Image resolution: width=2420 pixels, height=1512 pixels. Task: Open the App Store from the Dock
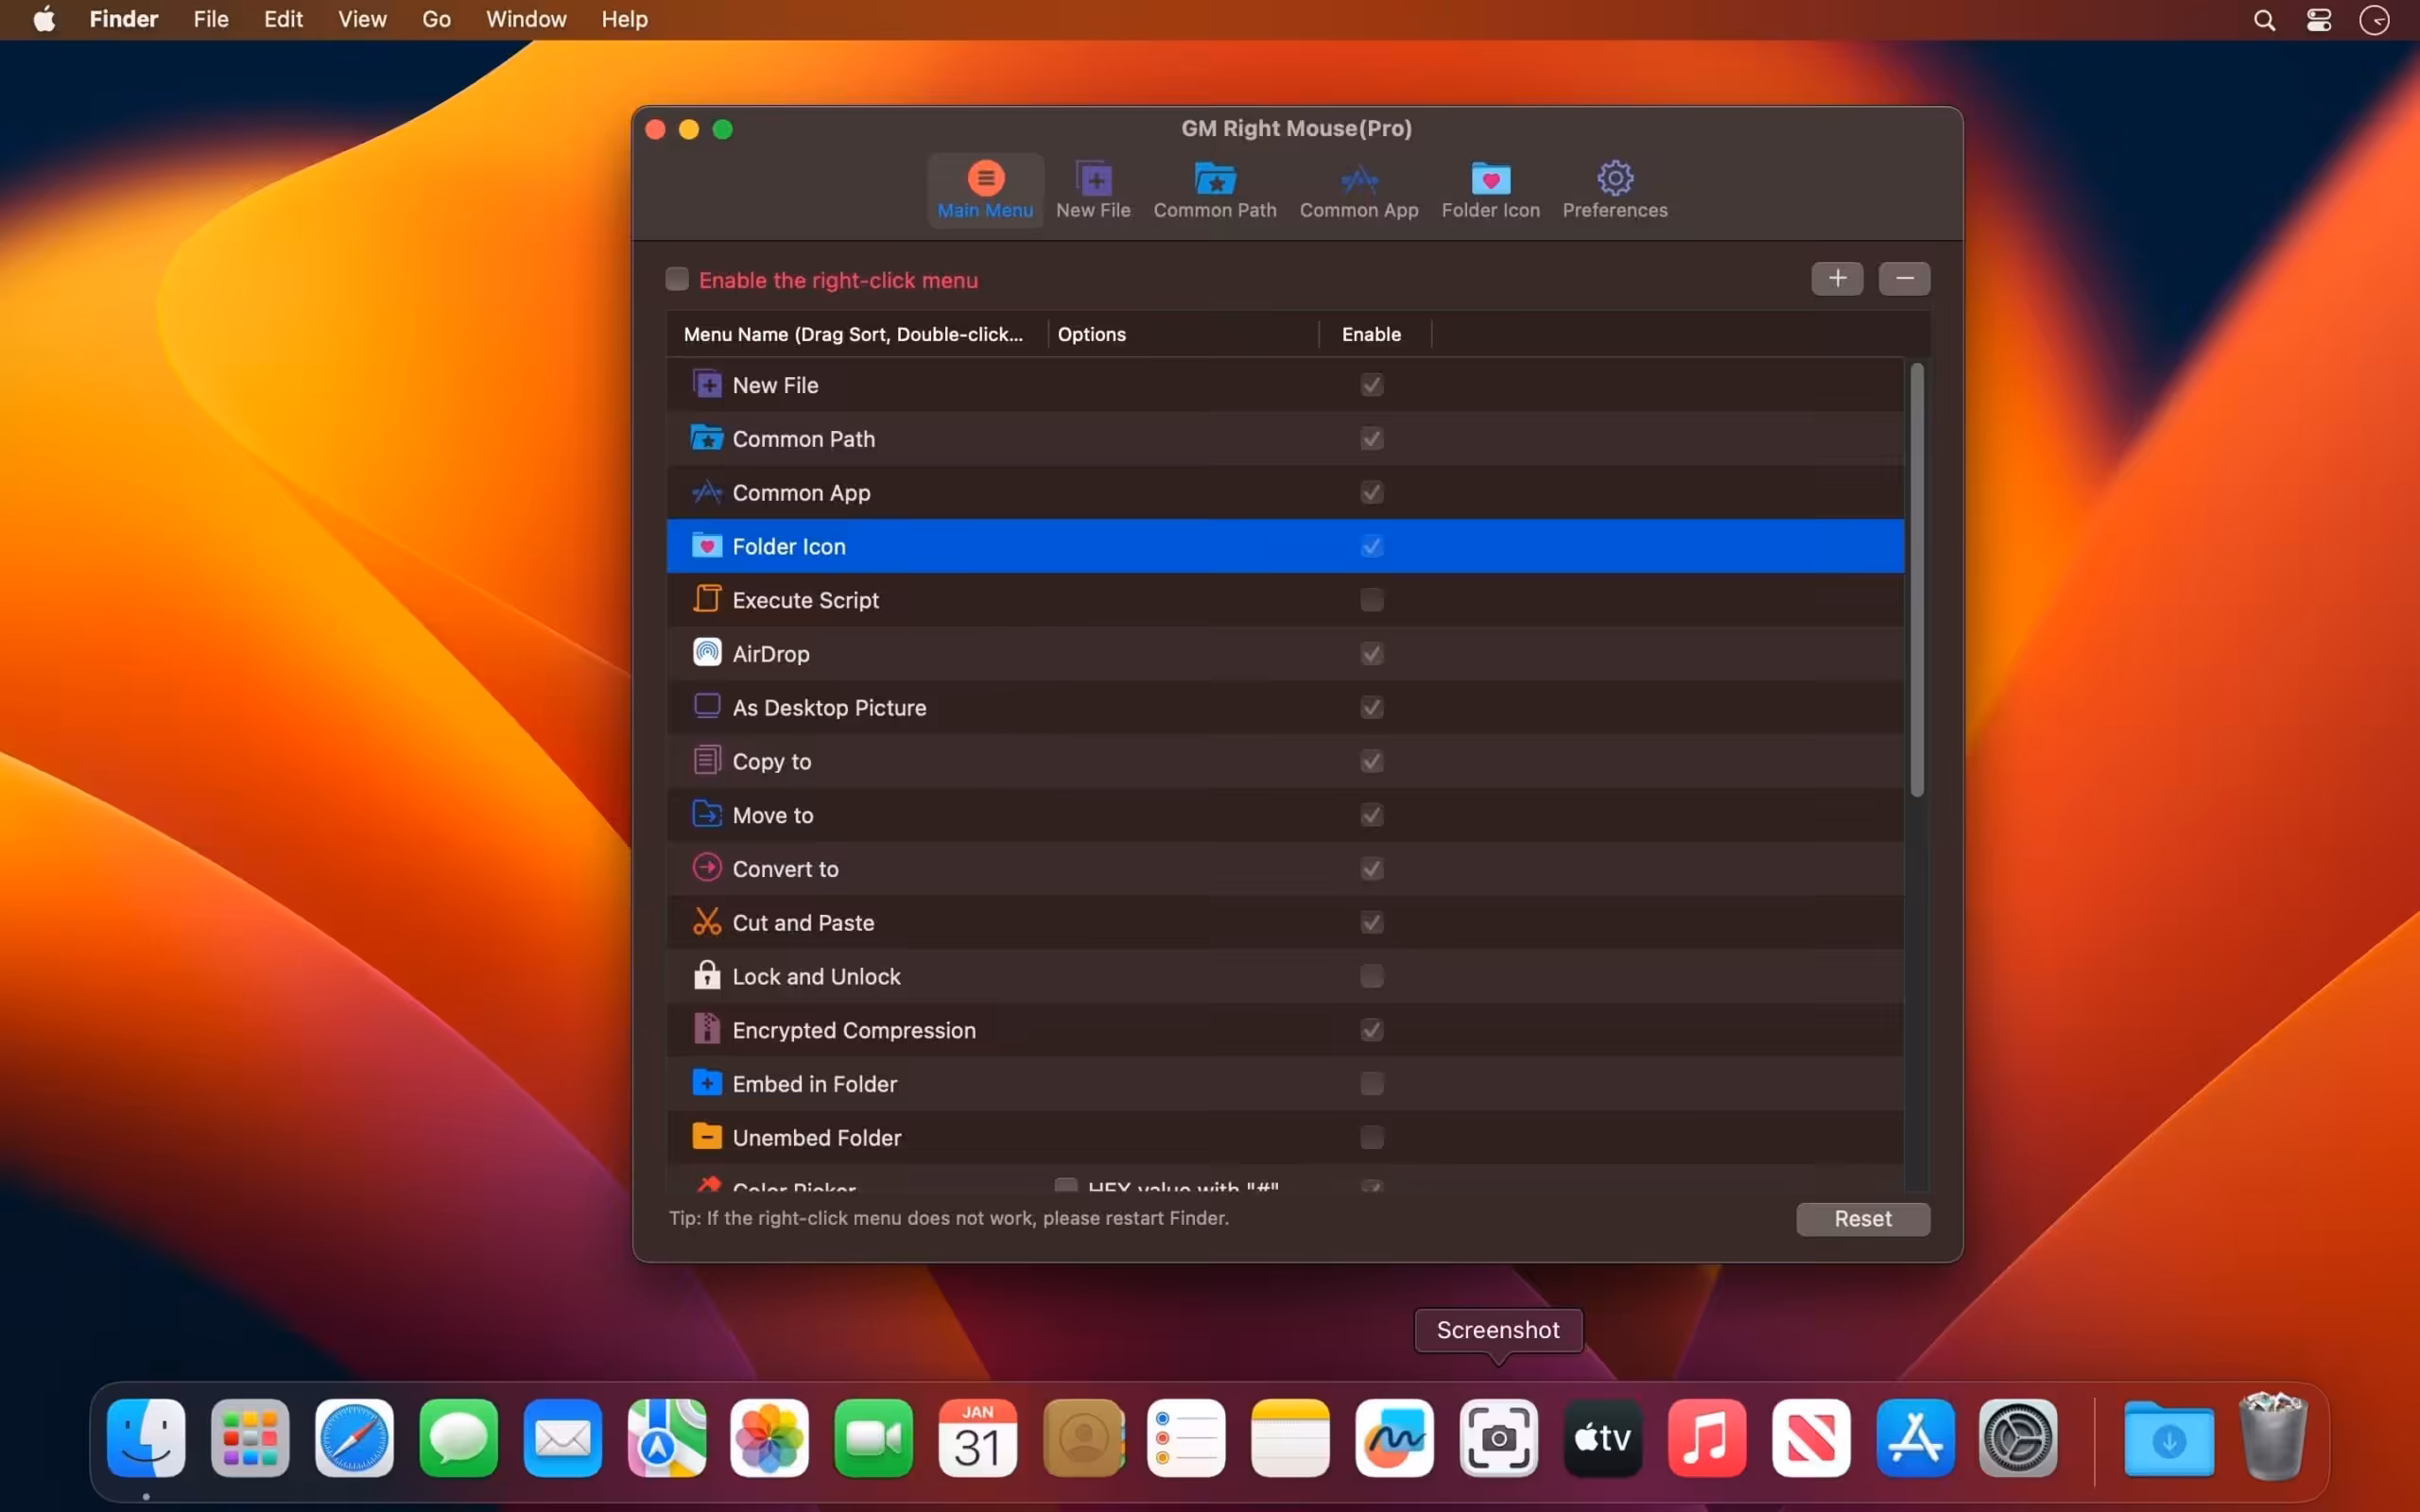point(1915,1438)
